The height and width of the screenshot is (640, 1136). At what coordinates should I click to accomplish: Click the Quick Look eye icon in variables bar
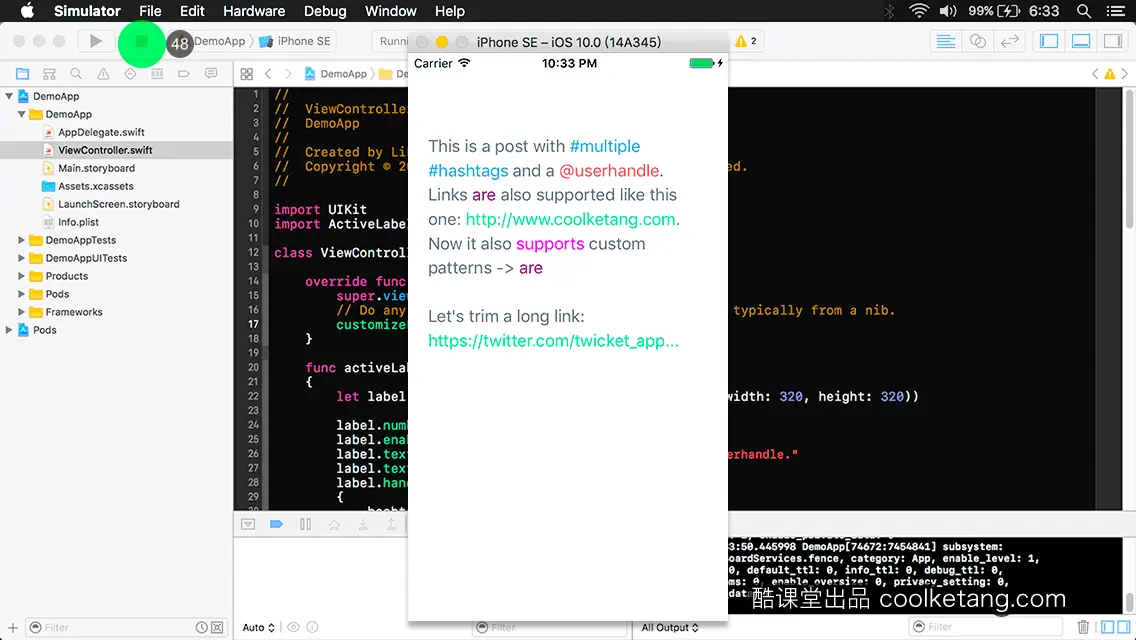click(293, 627)
